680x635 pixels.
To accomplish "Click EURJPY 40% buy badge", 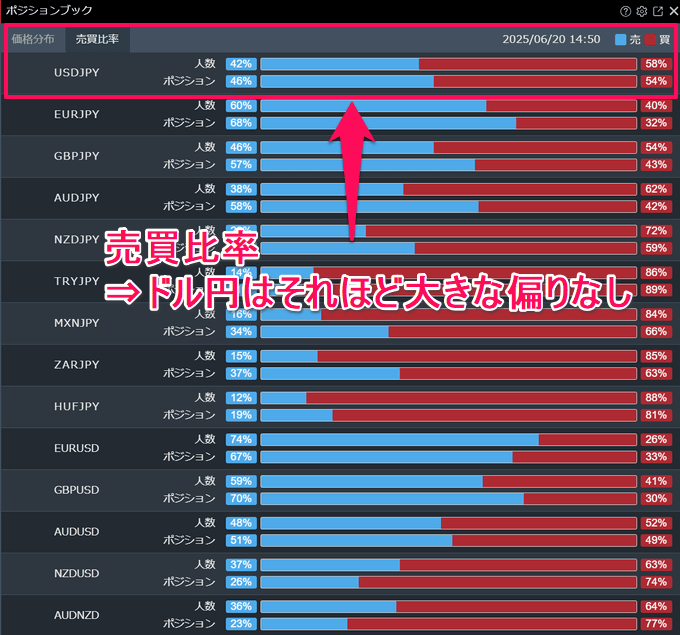I will [x=656, y=105].
